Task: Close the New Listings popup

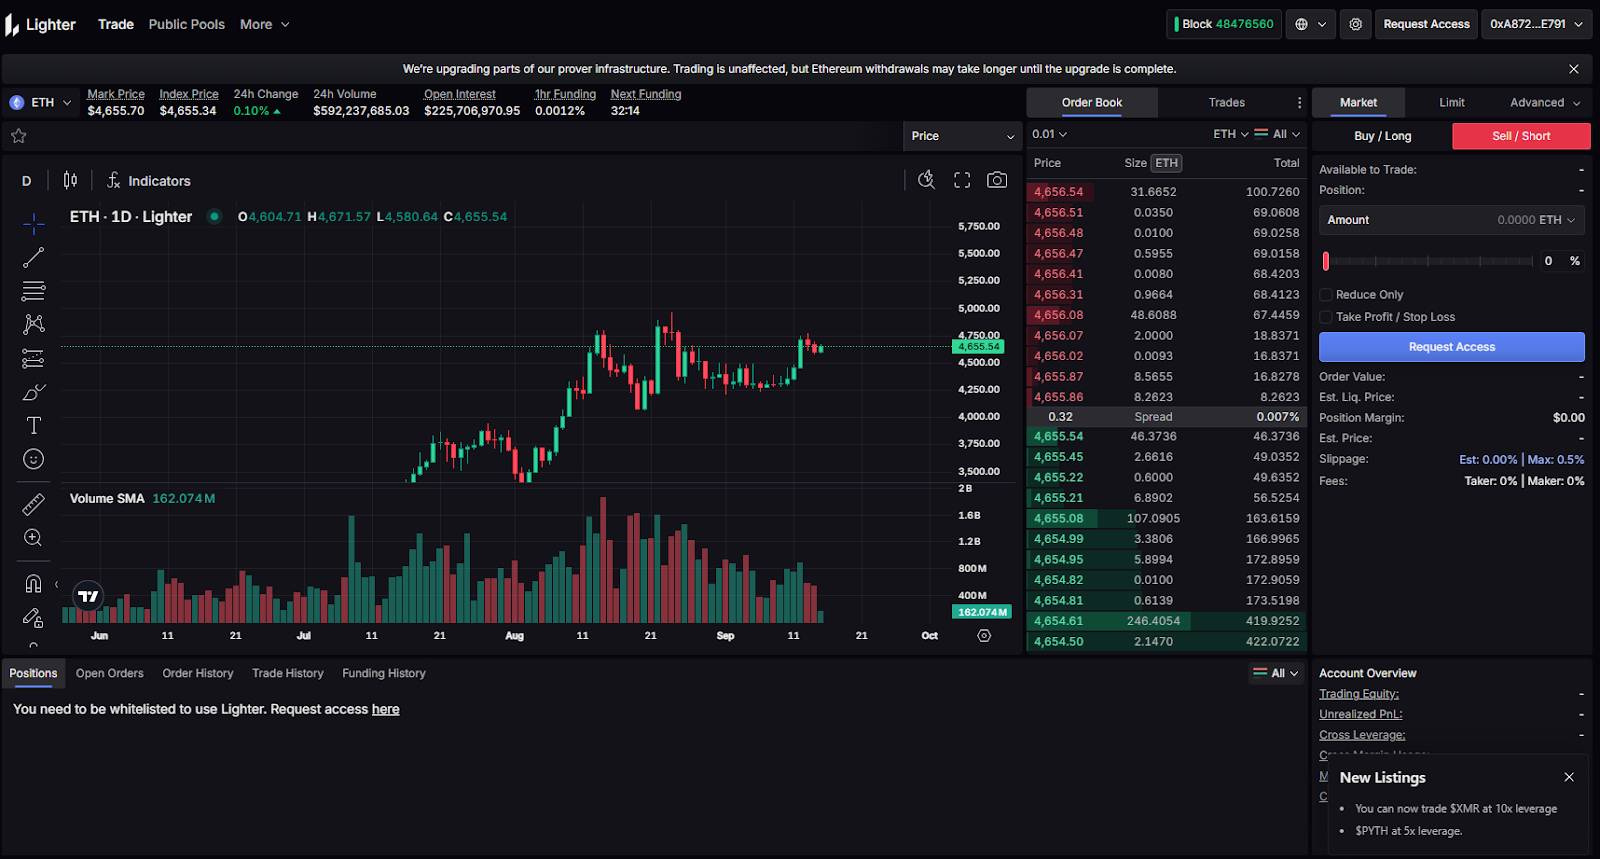Action: [x=1569, y=777]
